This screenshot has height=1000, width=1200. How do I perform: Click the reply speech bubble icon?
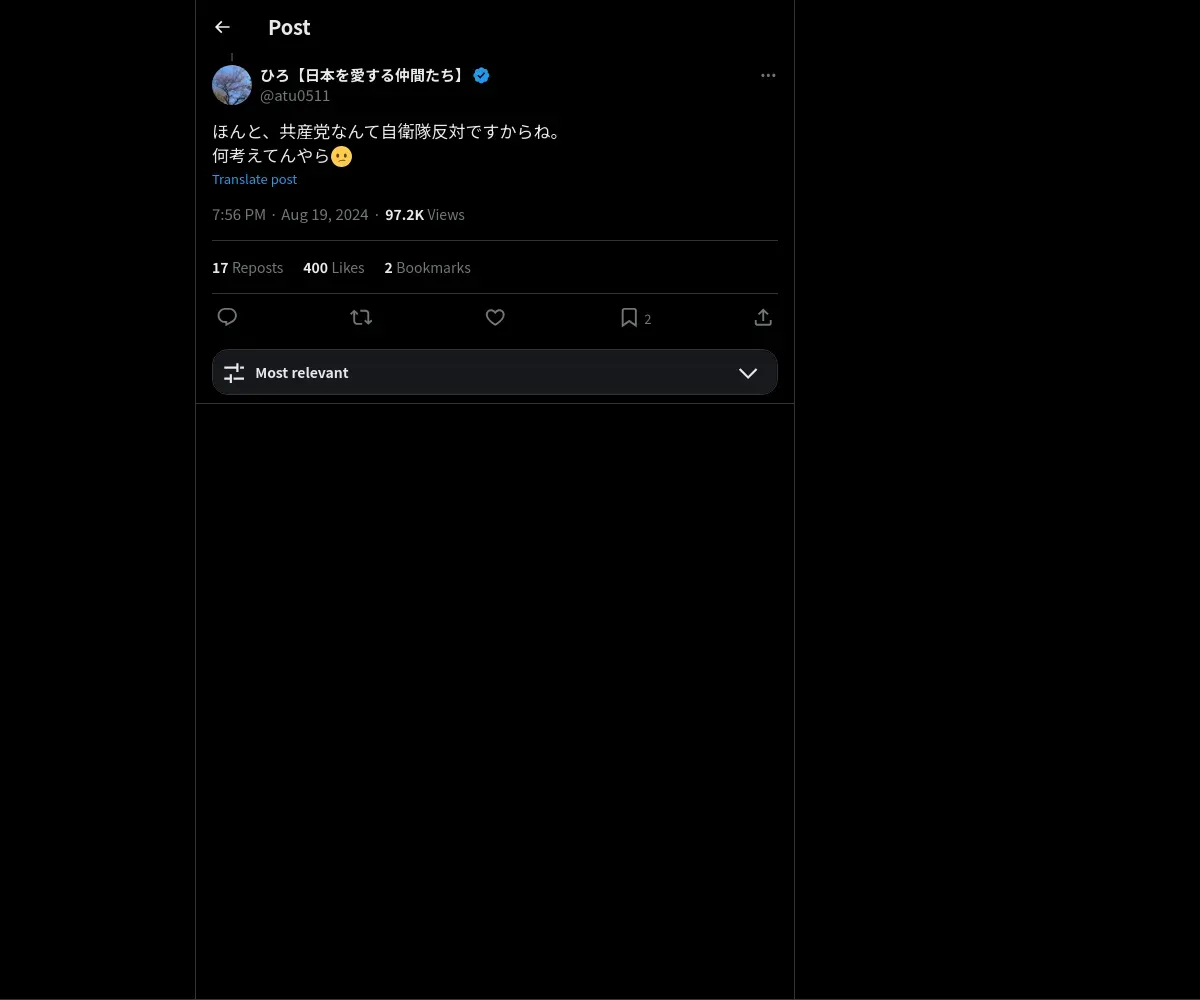tap(227, 317)
